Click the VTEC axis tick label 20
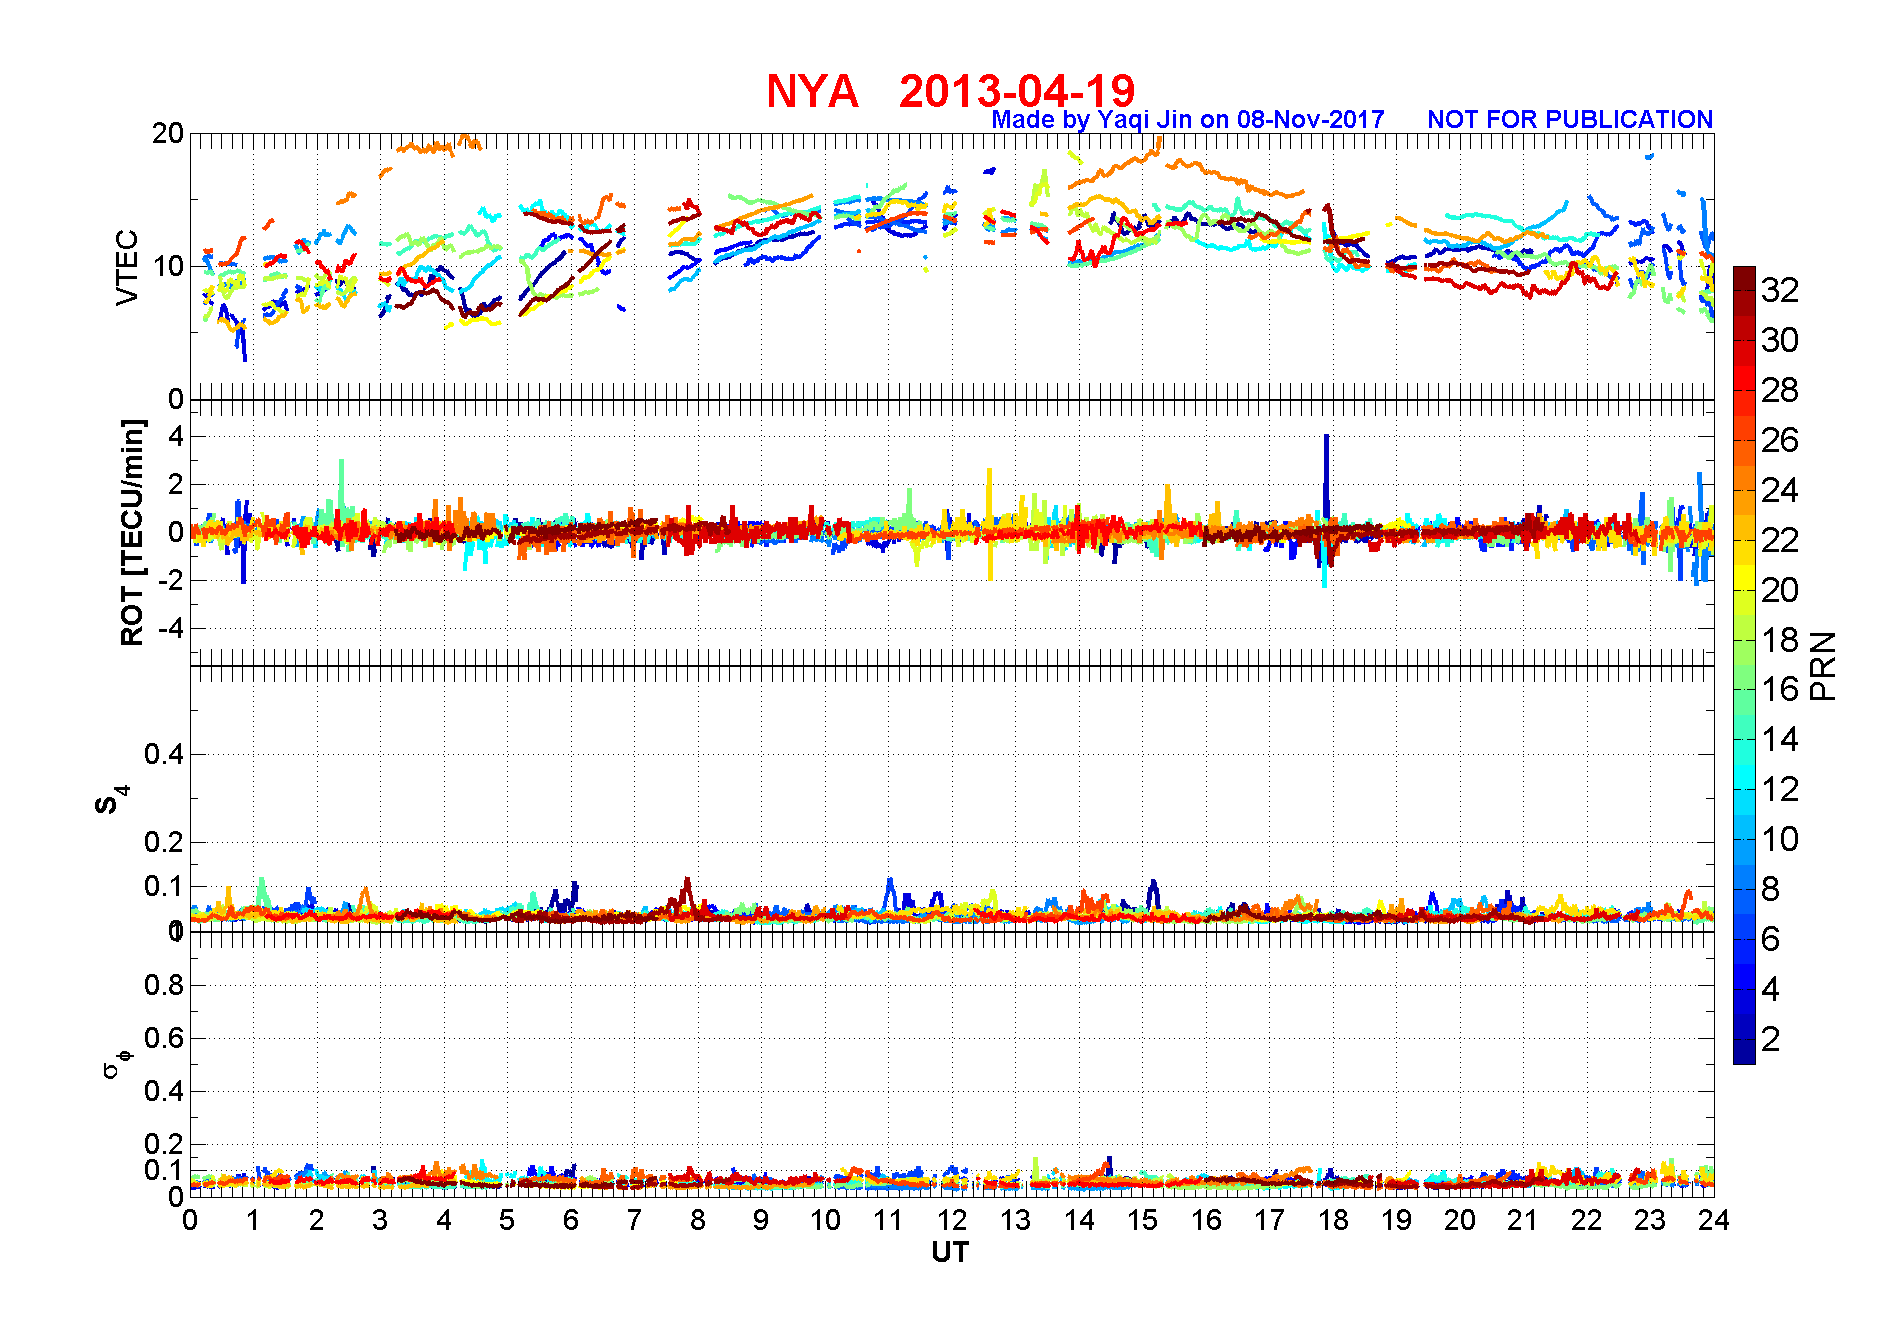 168,133
